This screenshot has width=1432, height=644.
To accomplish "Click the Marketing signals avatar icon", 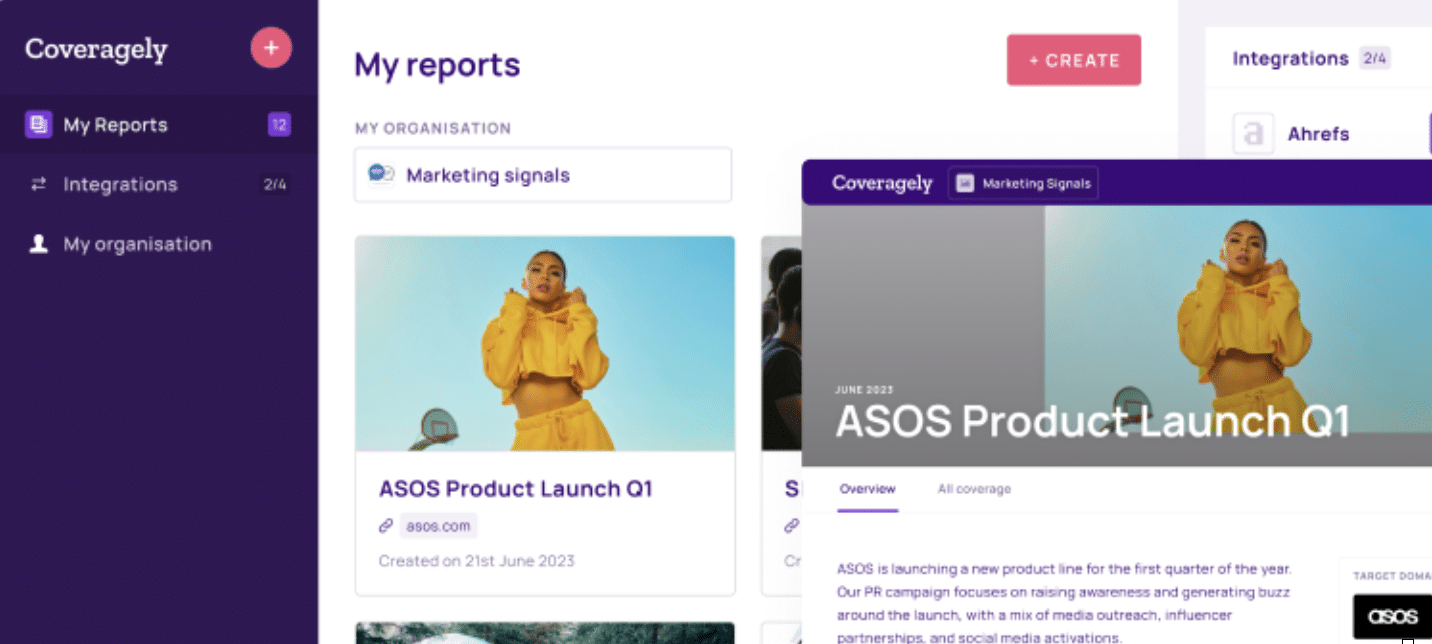I will [x=380, y=174].
